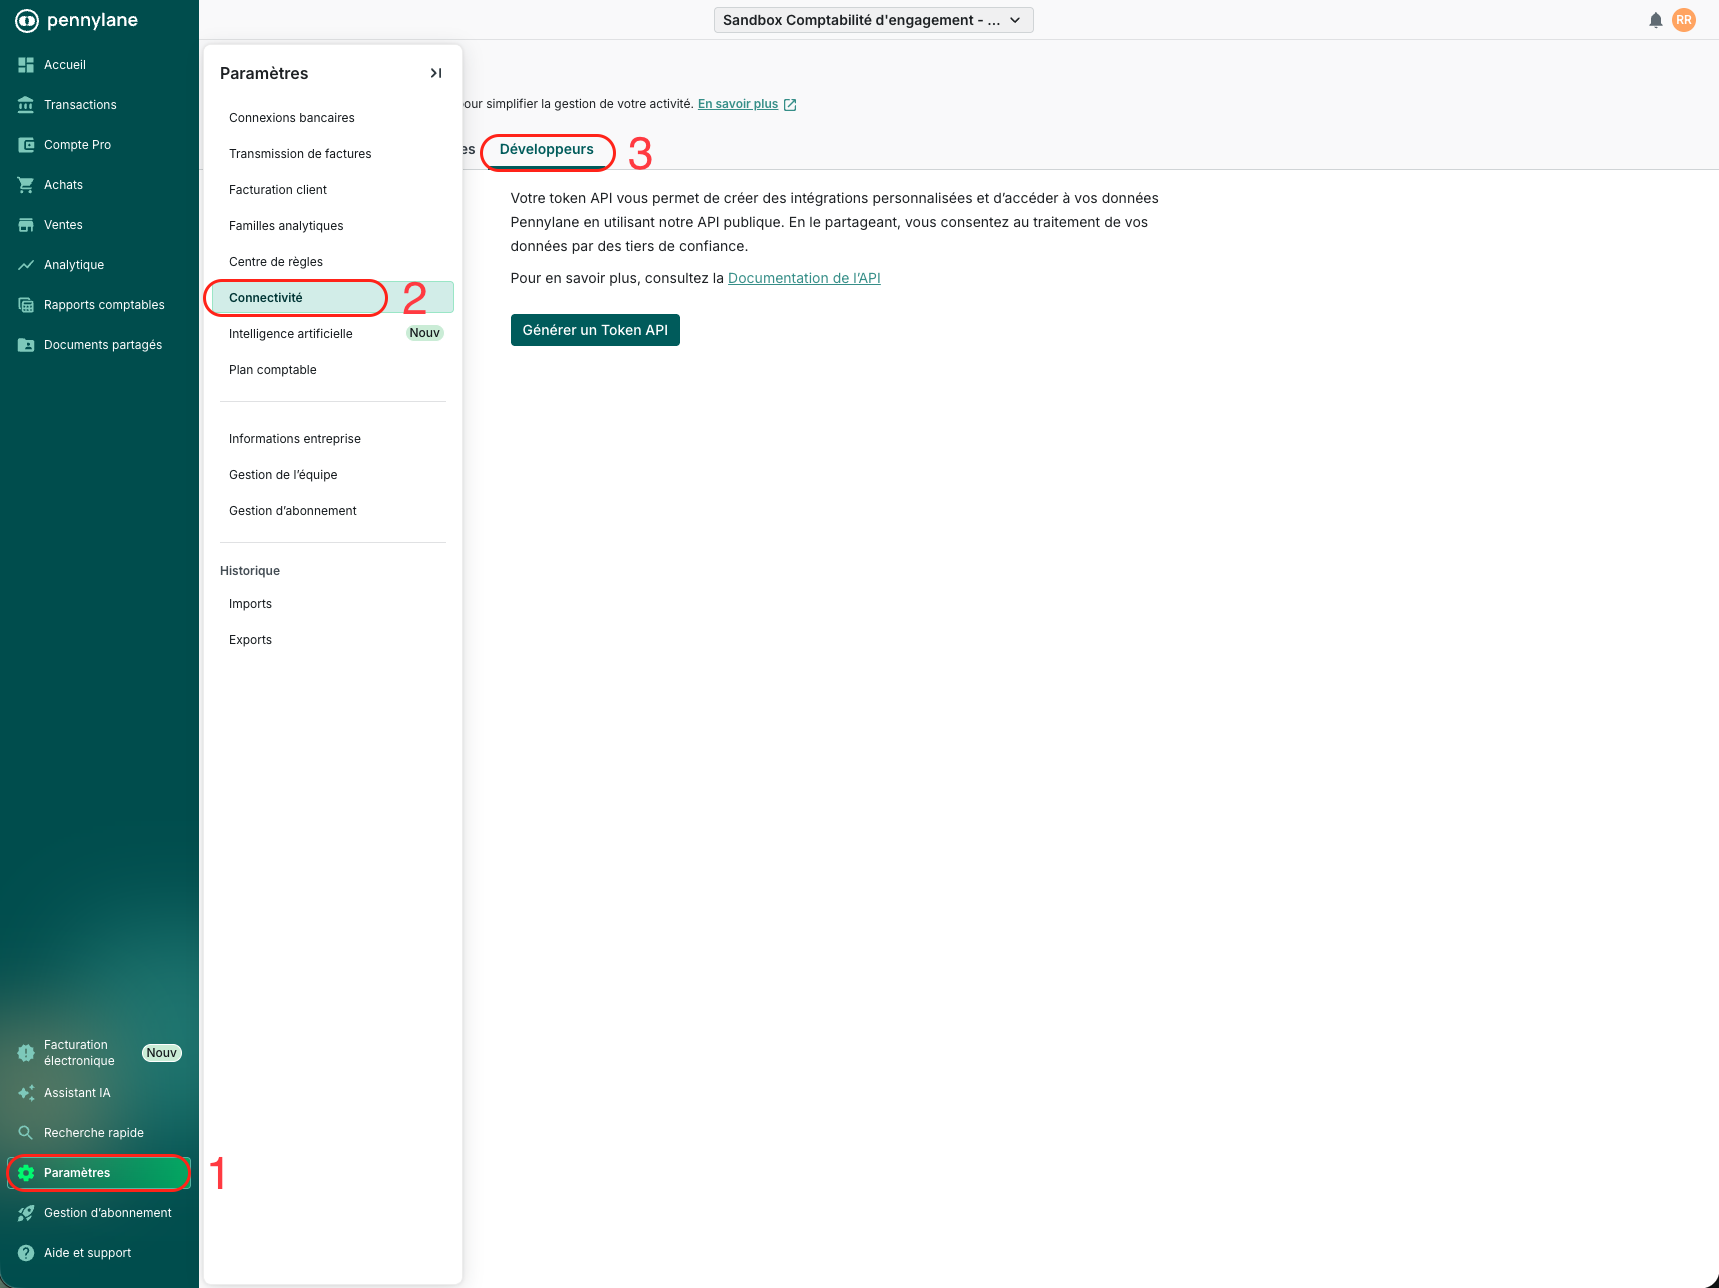Click the Paramètres panel title
This screenshot has width=1719, height=1288.
tap(264, 73)
